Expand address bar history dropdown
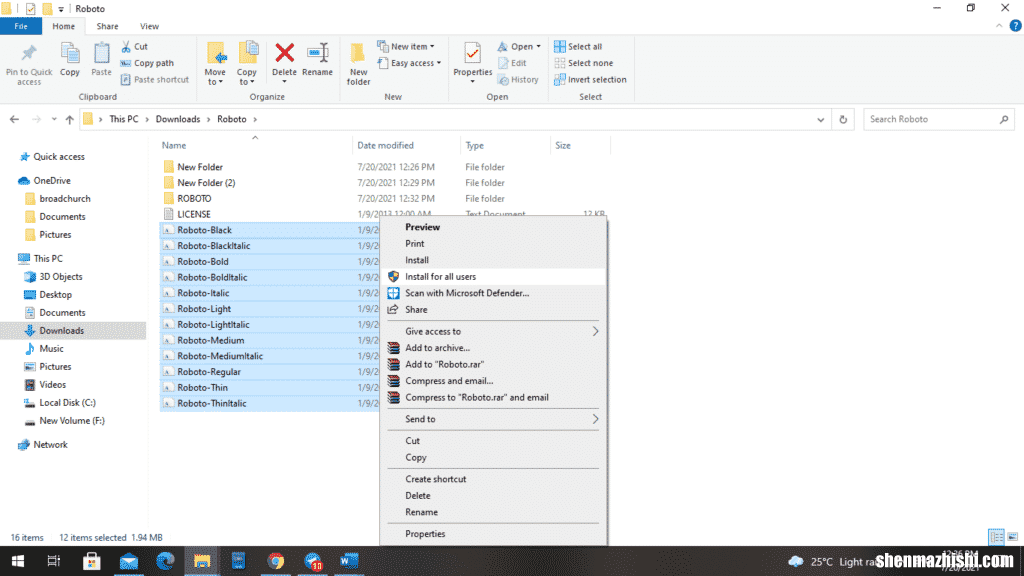Viewport: 1024px width, 576px height. (820, 120)
